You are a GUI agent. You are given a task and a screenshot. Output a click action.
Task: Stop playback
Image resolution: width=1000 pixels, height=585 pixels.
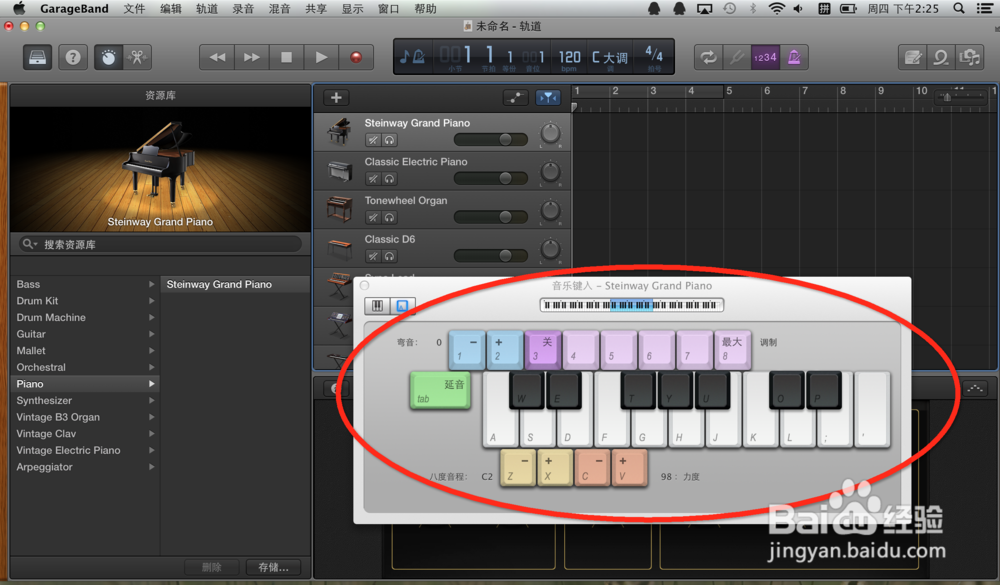pos(286,57)
